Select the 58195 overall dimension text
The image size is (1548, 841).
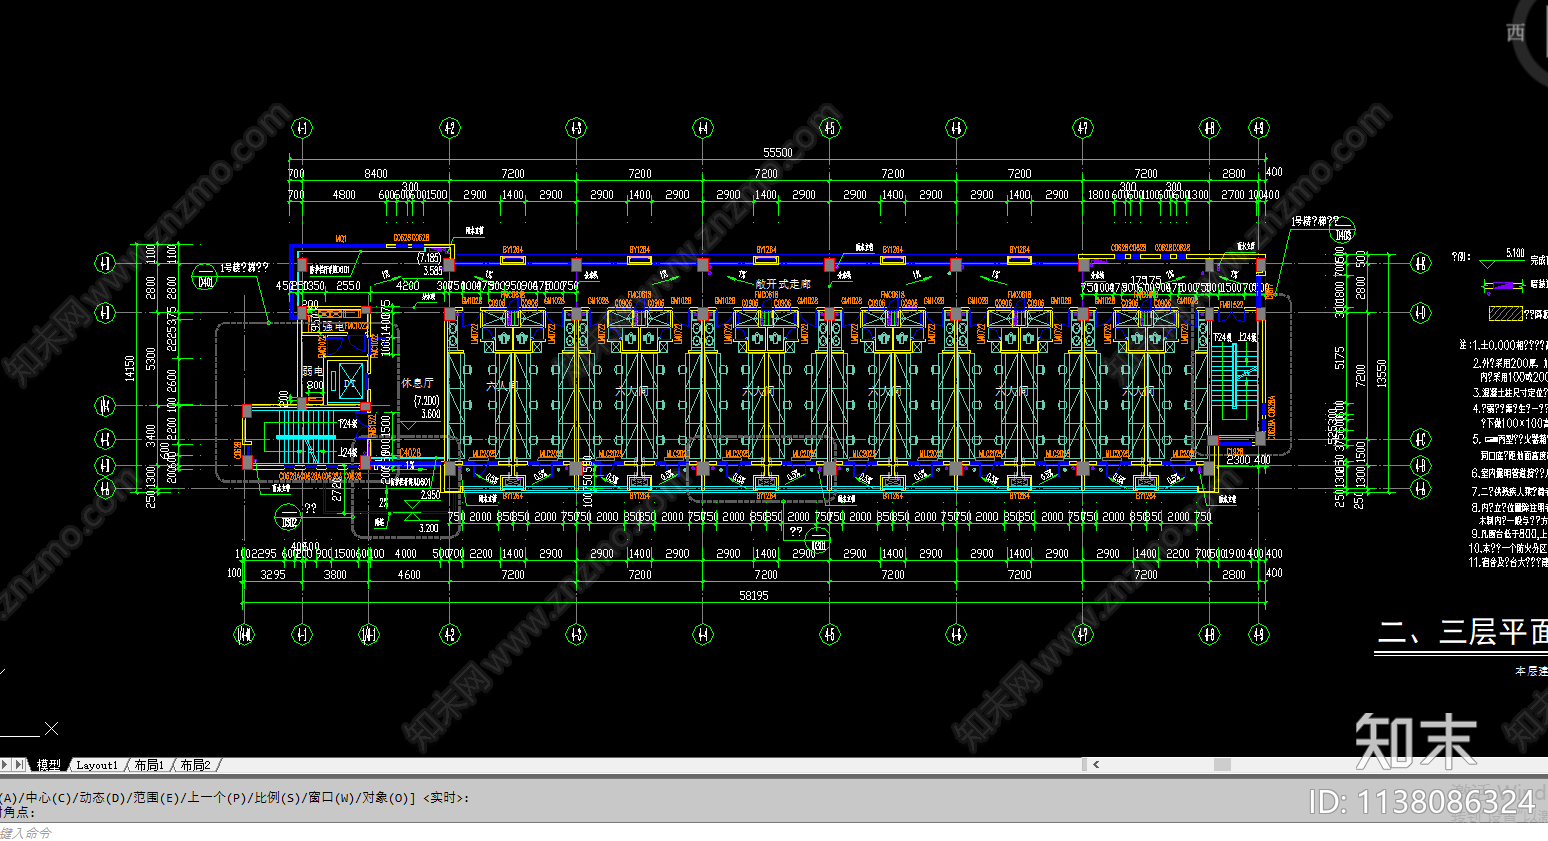753,595
